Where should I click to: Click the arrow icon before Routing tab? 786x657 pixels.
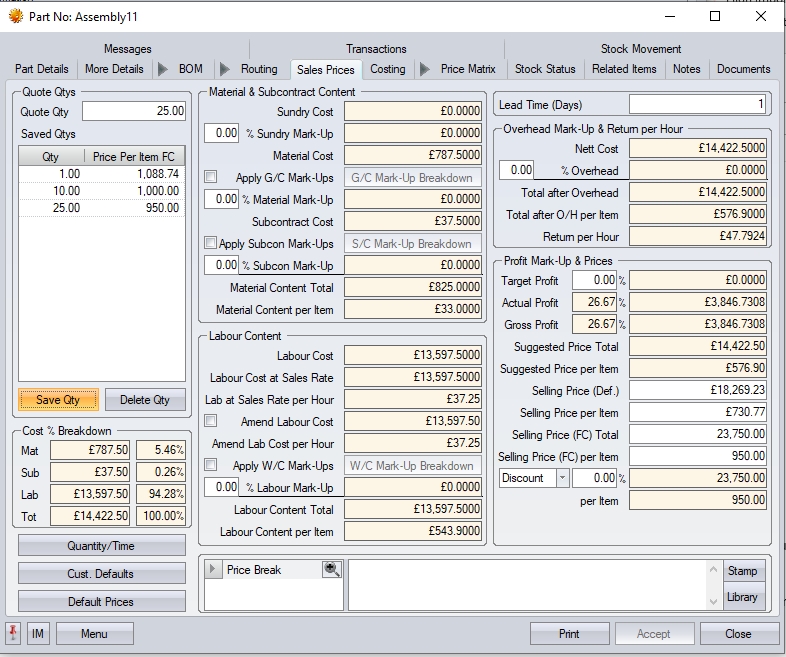coord(225,69)
